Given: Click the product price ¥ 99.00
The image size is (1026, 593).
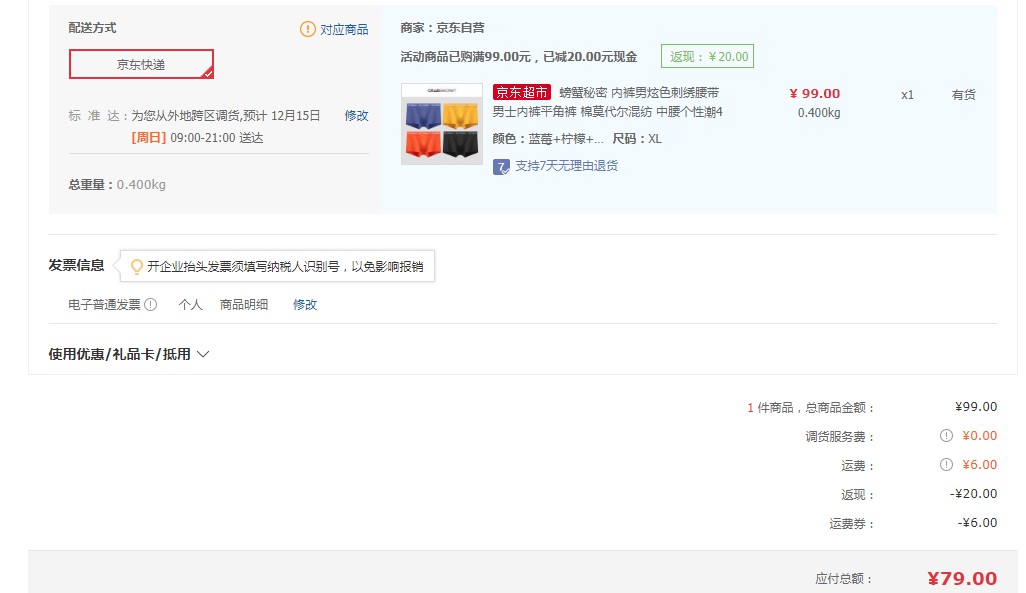Looking at the screenshot, I should [815, 94].
